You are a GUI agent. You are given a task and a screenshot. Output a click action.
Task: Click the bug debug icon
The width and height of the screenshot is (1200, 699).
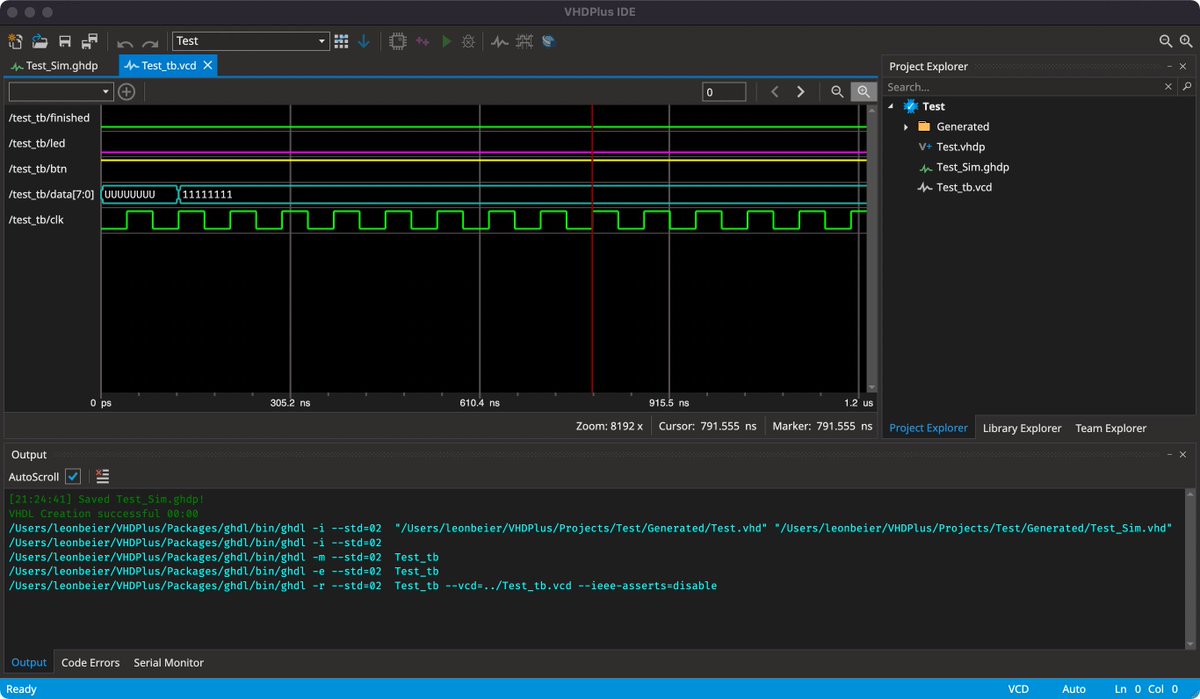470,41
